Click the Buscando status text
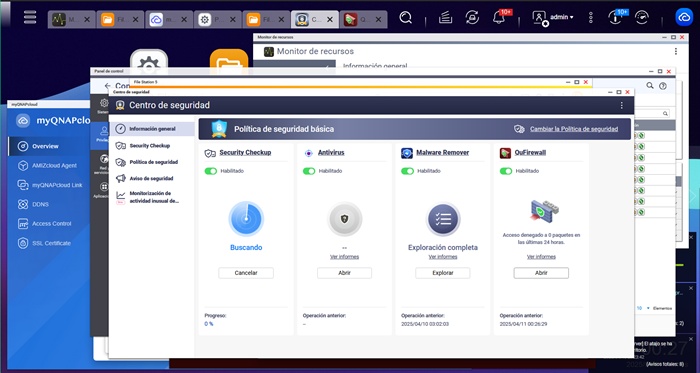Viewport: 700px width, 373px height. click(x=246, y=247)
